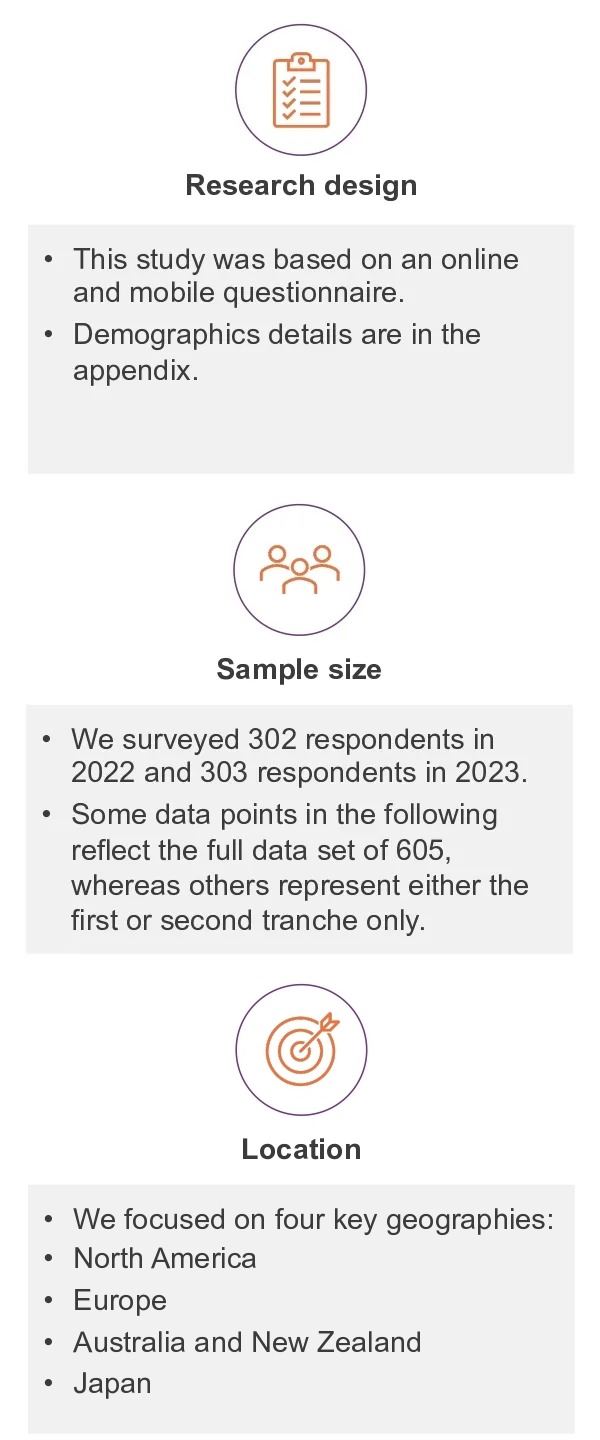Select the Research design heading
Viewport: 600px width, 1440px height.
[x=301, y=186]
